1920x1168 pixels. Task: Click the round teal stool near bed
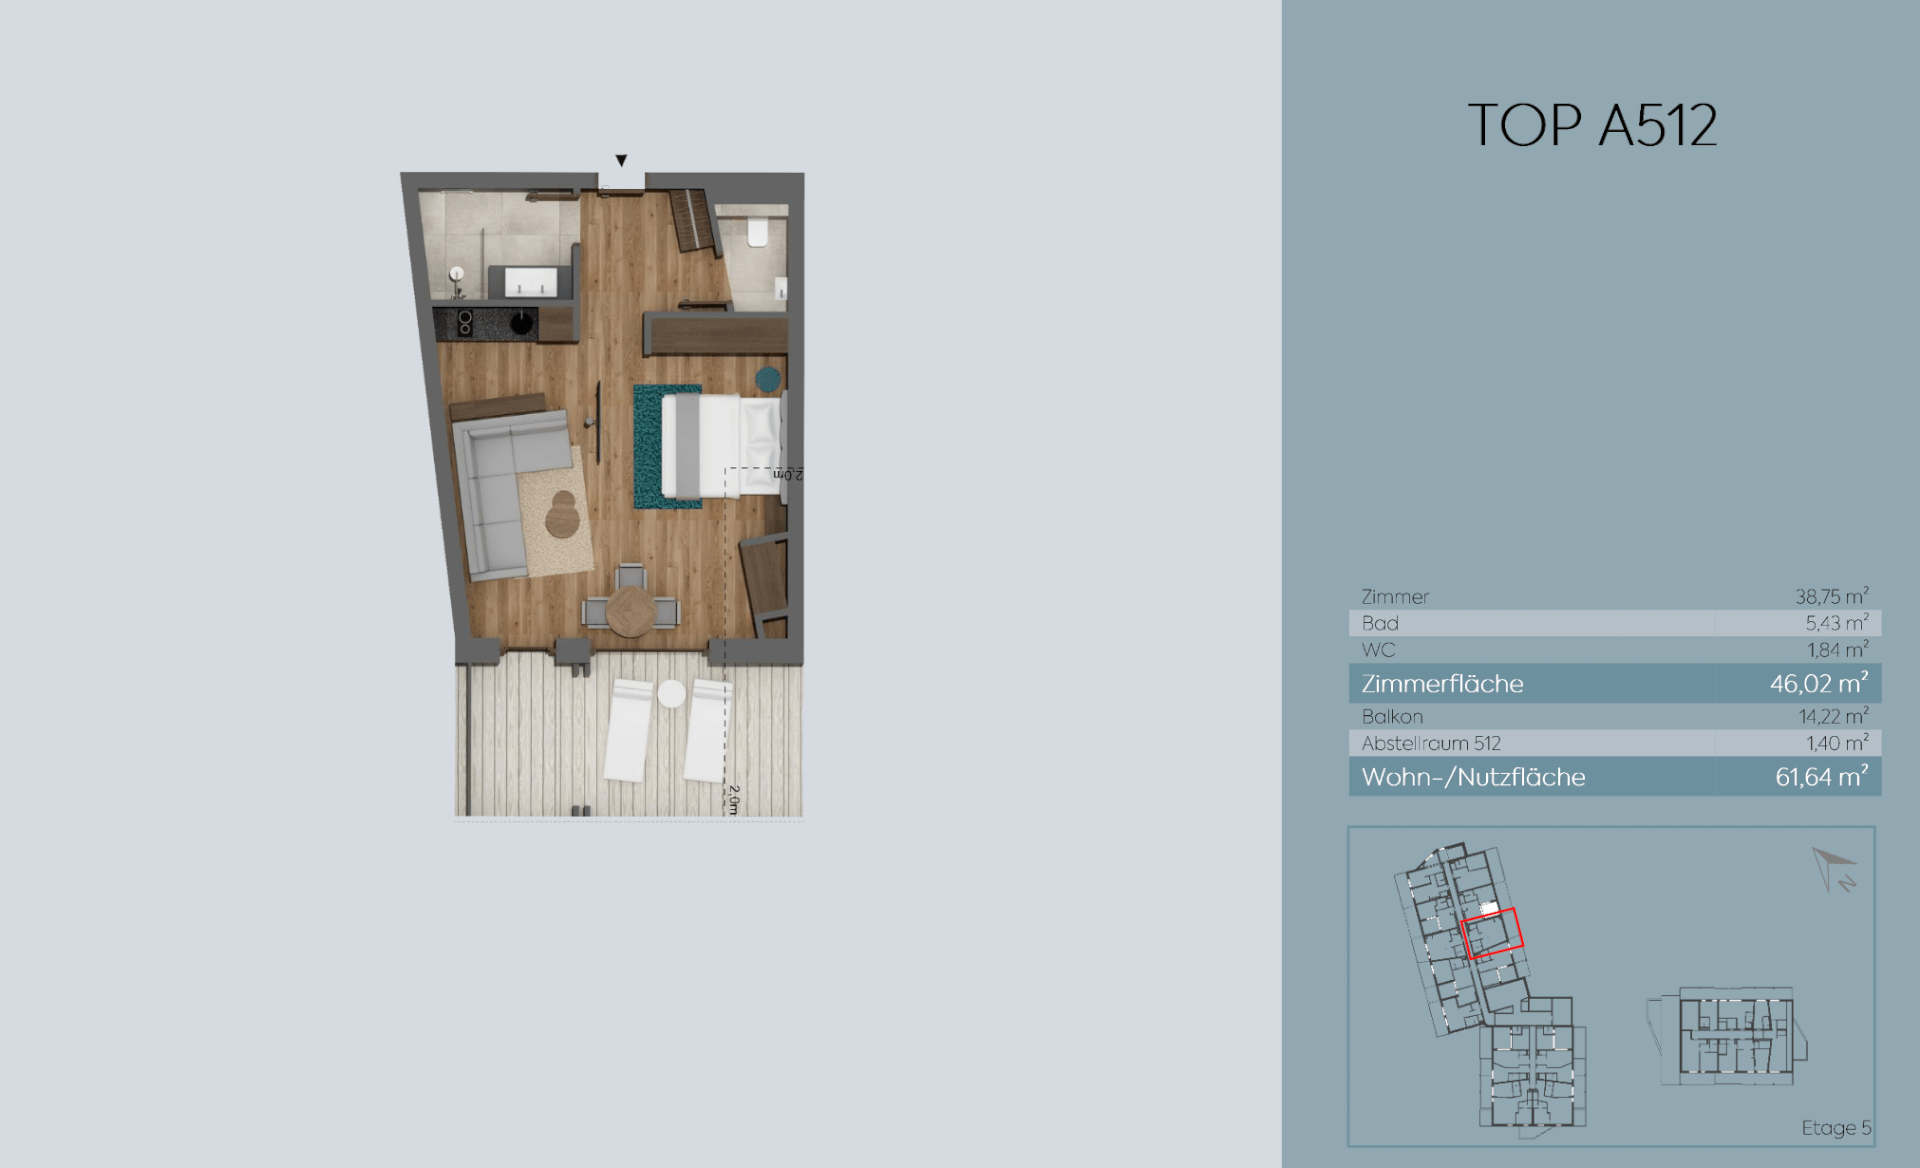[768, 379]
